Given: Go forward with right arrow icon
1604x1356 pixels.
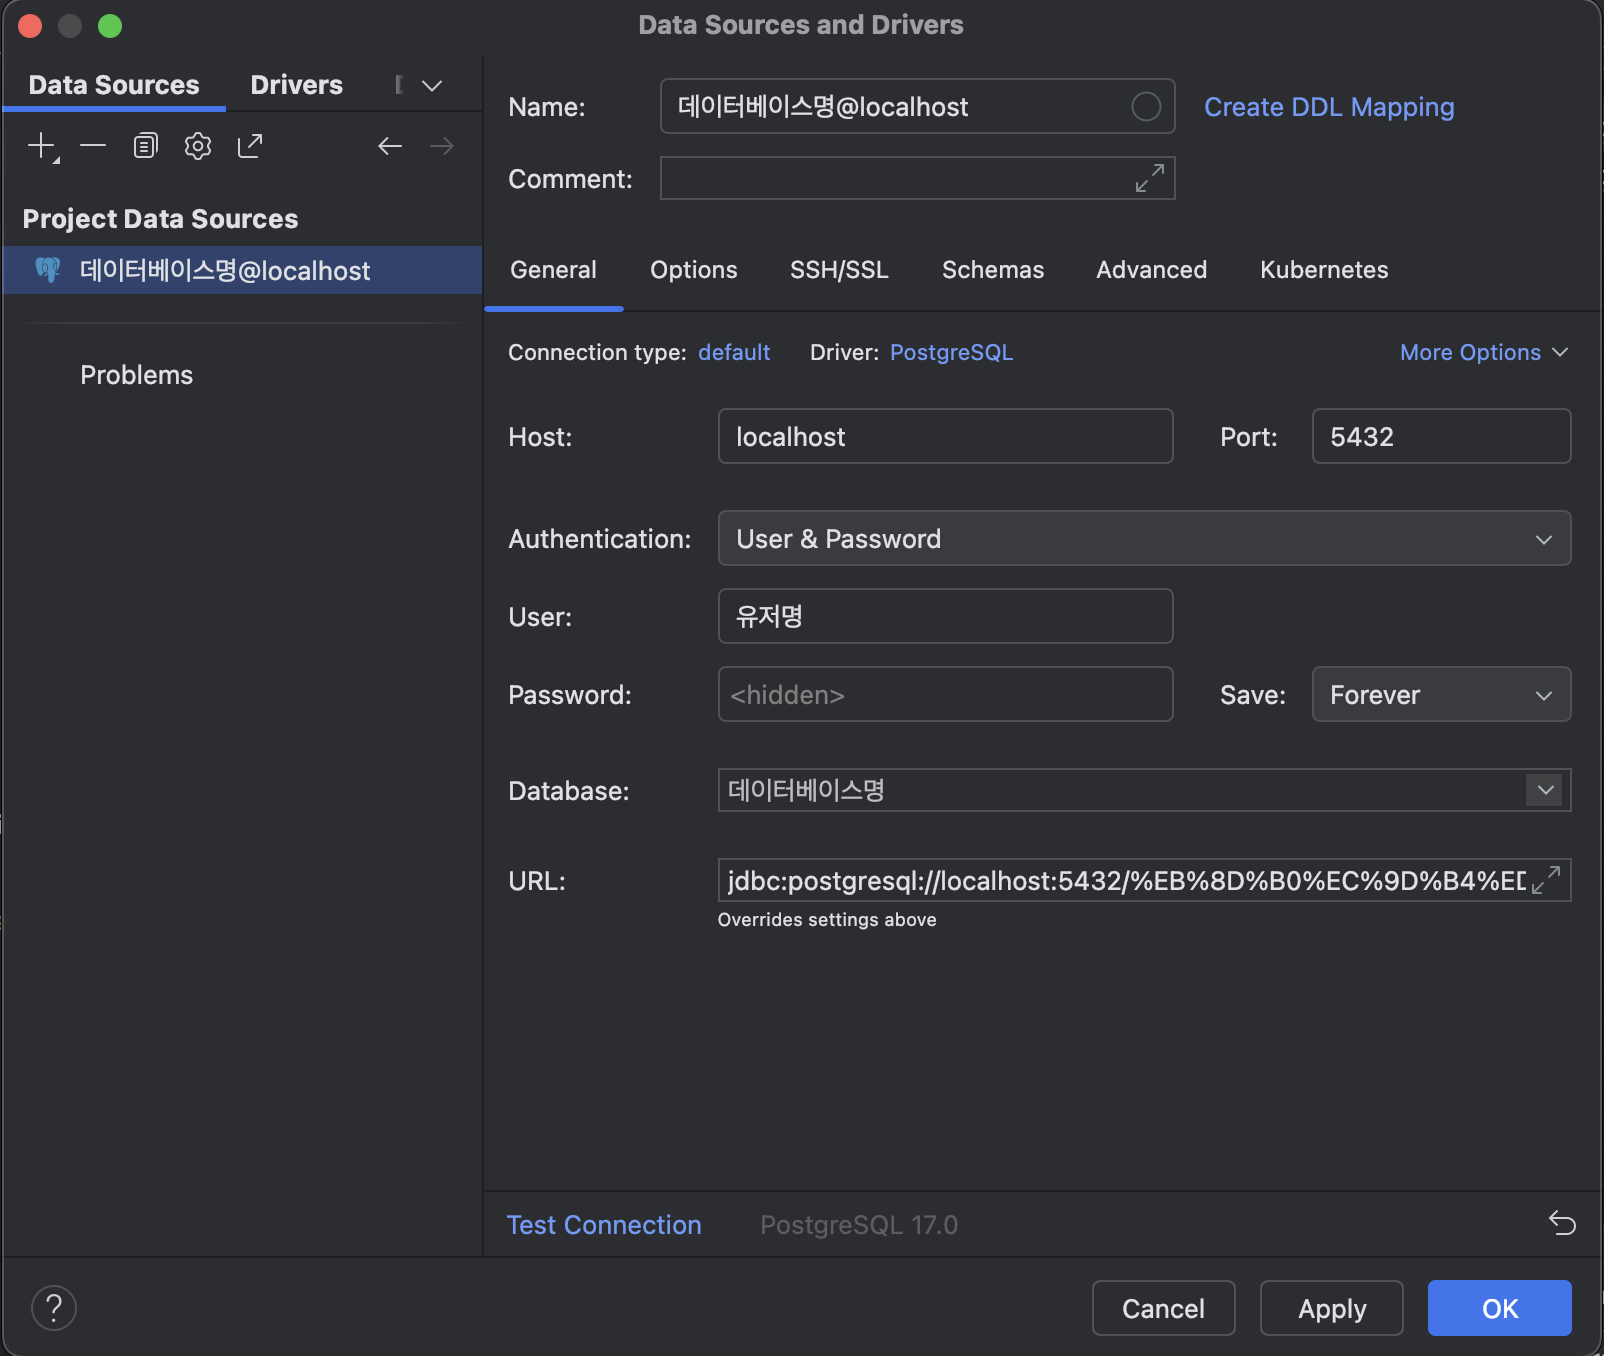Looking at the screenshot, I should 442,146.
